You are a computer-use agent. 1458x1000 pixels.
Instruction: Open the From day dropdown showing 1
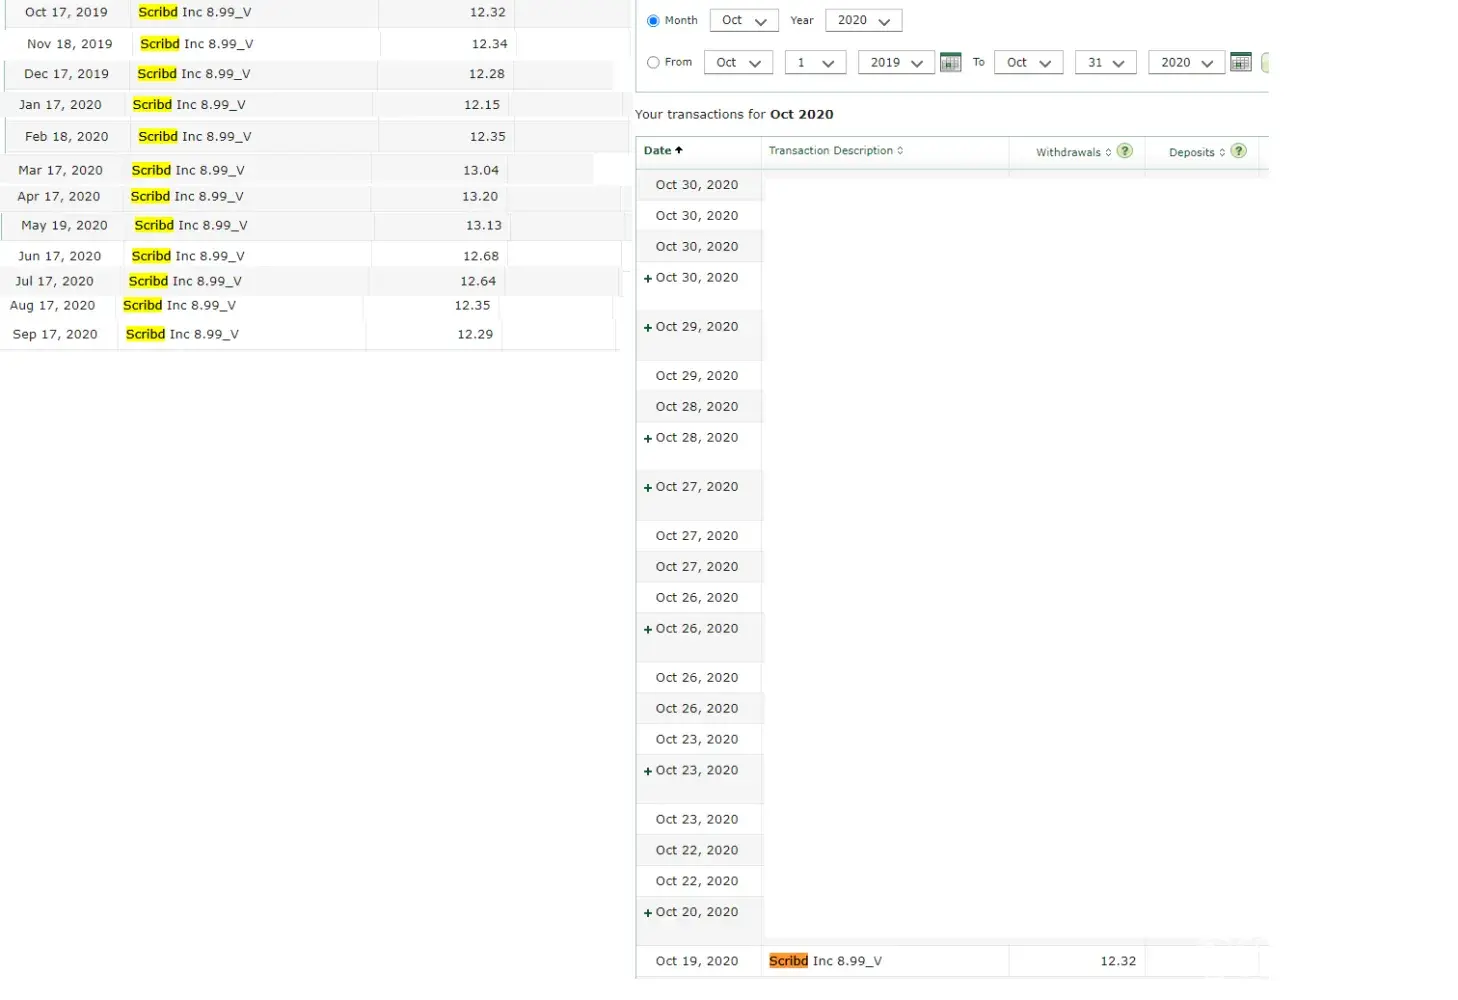[815, 63]
